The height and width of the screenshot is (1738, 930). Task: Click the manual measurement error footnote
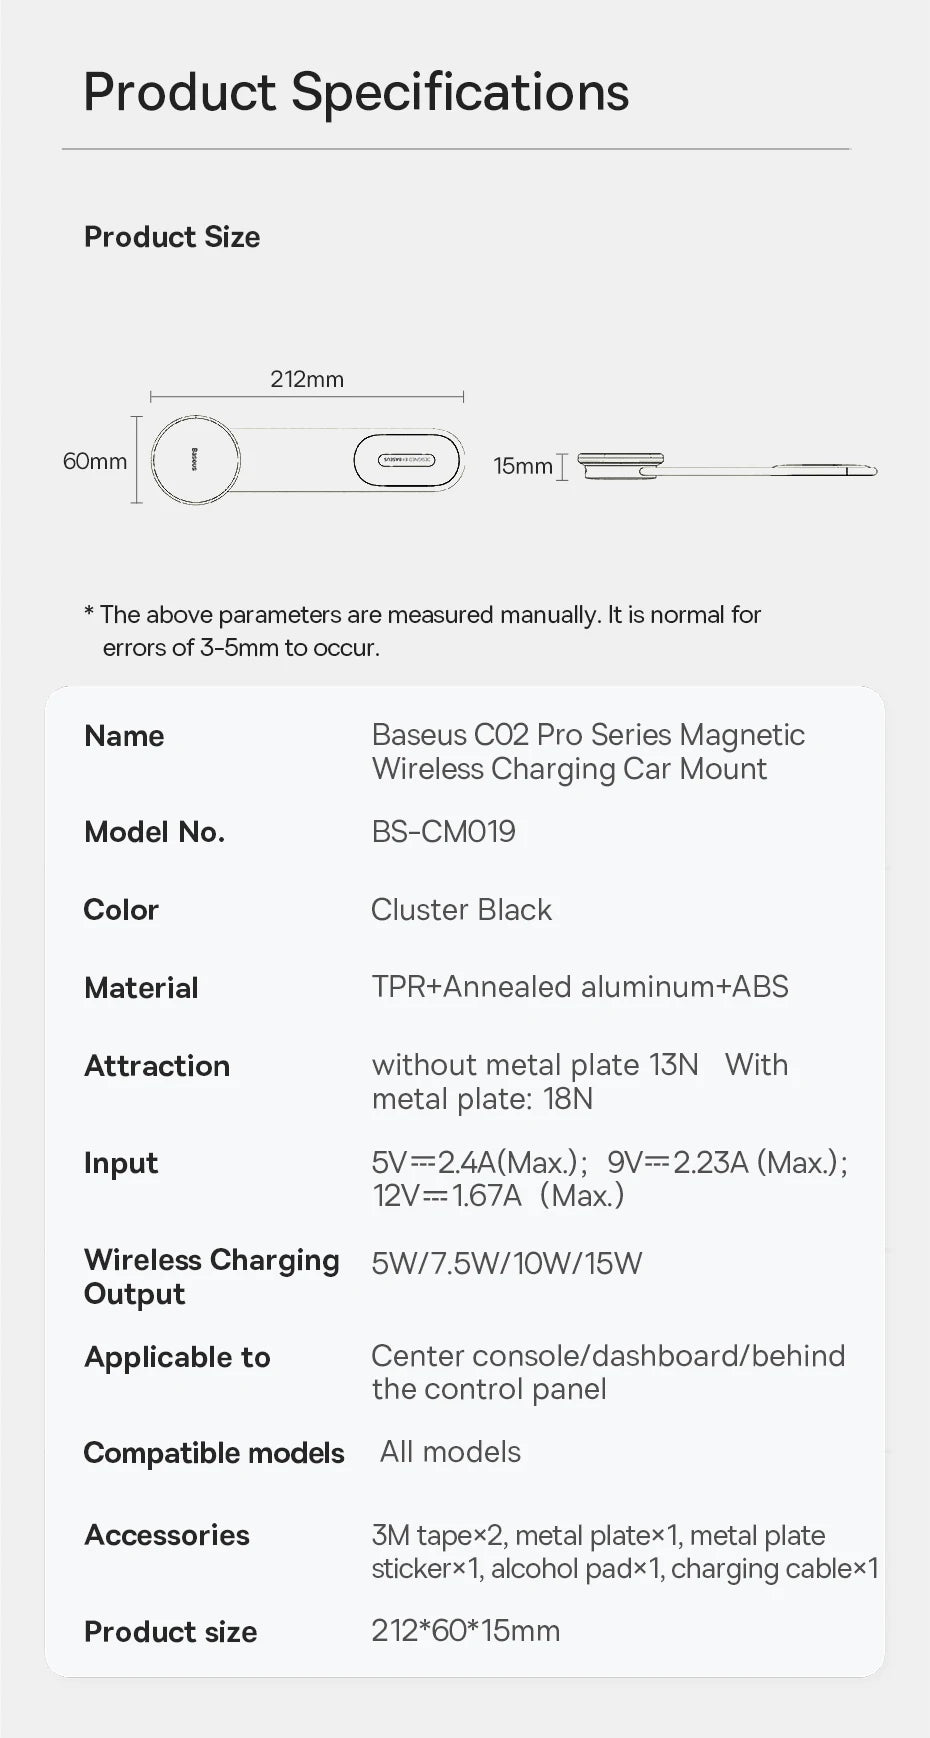[x=424, y=631]
